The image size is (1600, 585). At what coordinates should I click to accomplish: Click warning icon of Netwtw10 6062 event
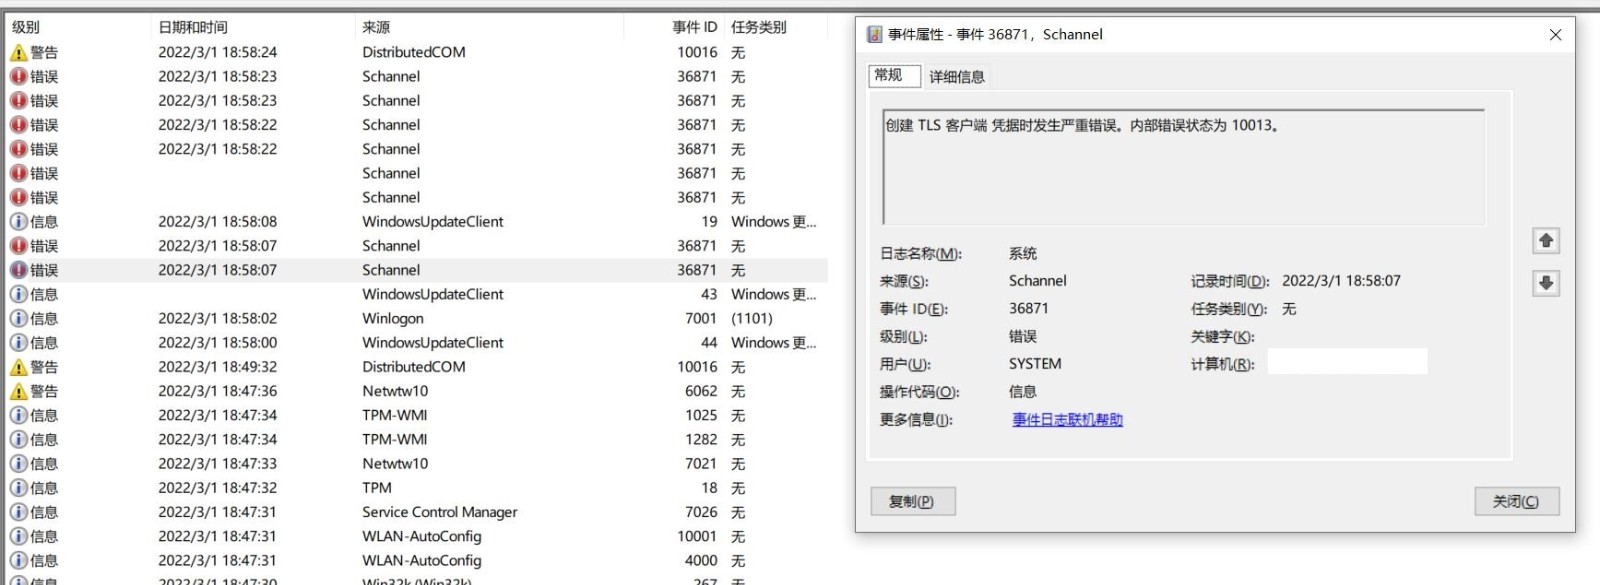[x=19, y=392]
